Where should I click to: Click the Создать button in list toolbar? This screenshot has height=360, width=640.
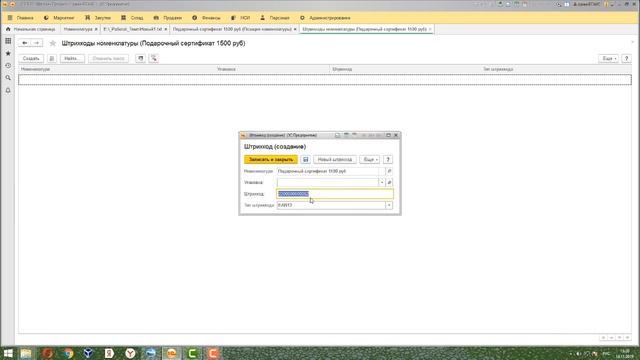click(x=31, y=58)
